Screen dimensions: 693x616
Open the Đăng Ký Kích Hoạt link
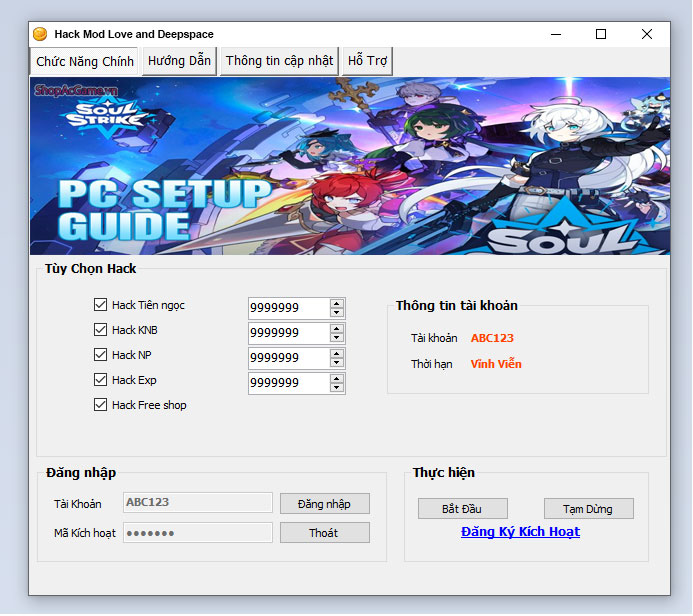[520, 532]
